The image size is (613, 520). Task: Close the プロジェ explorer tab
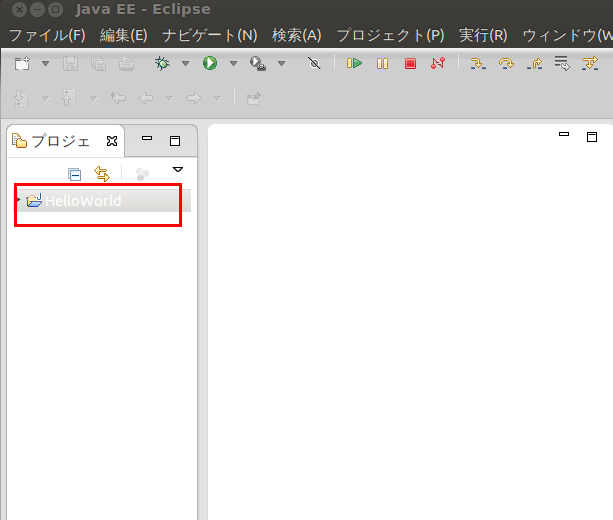click(112, 141)
